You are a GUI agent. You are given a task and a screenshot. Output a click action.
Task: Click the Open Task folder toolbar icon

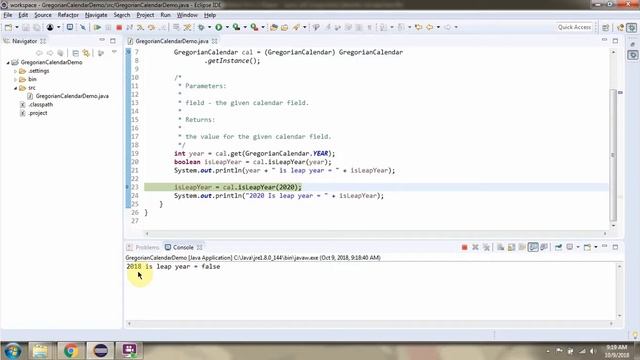click(x=284, y=27)
